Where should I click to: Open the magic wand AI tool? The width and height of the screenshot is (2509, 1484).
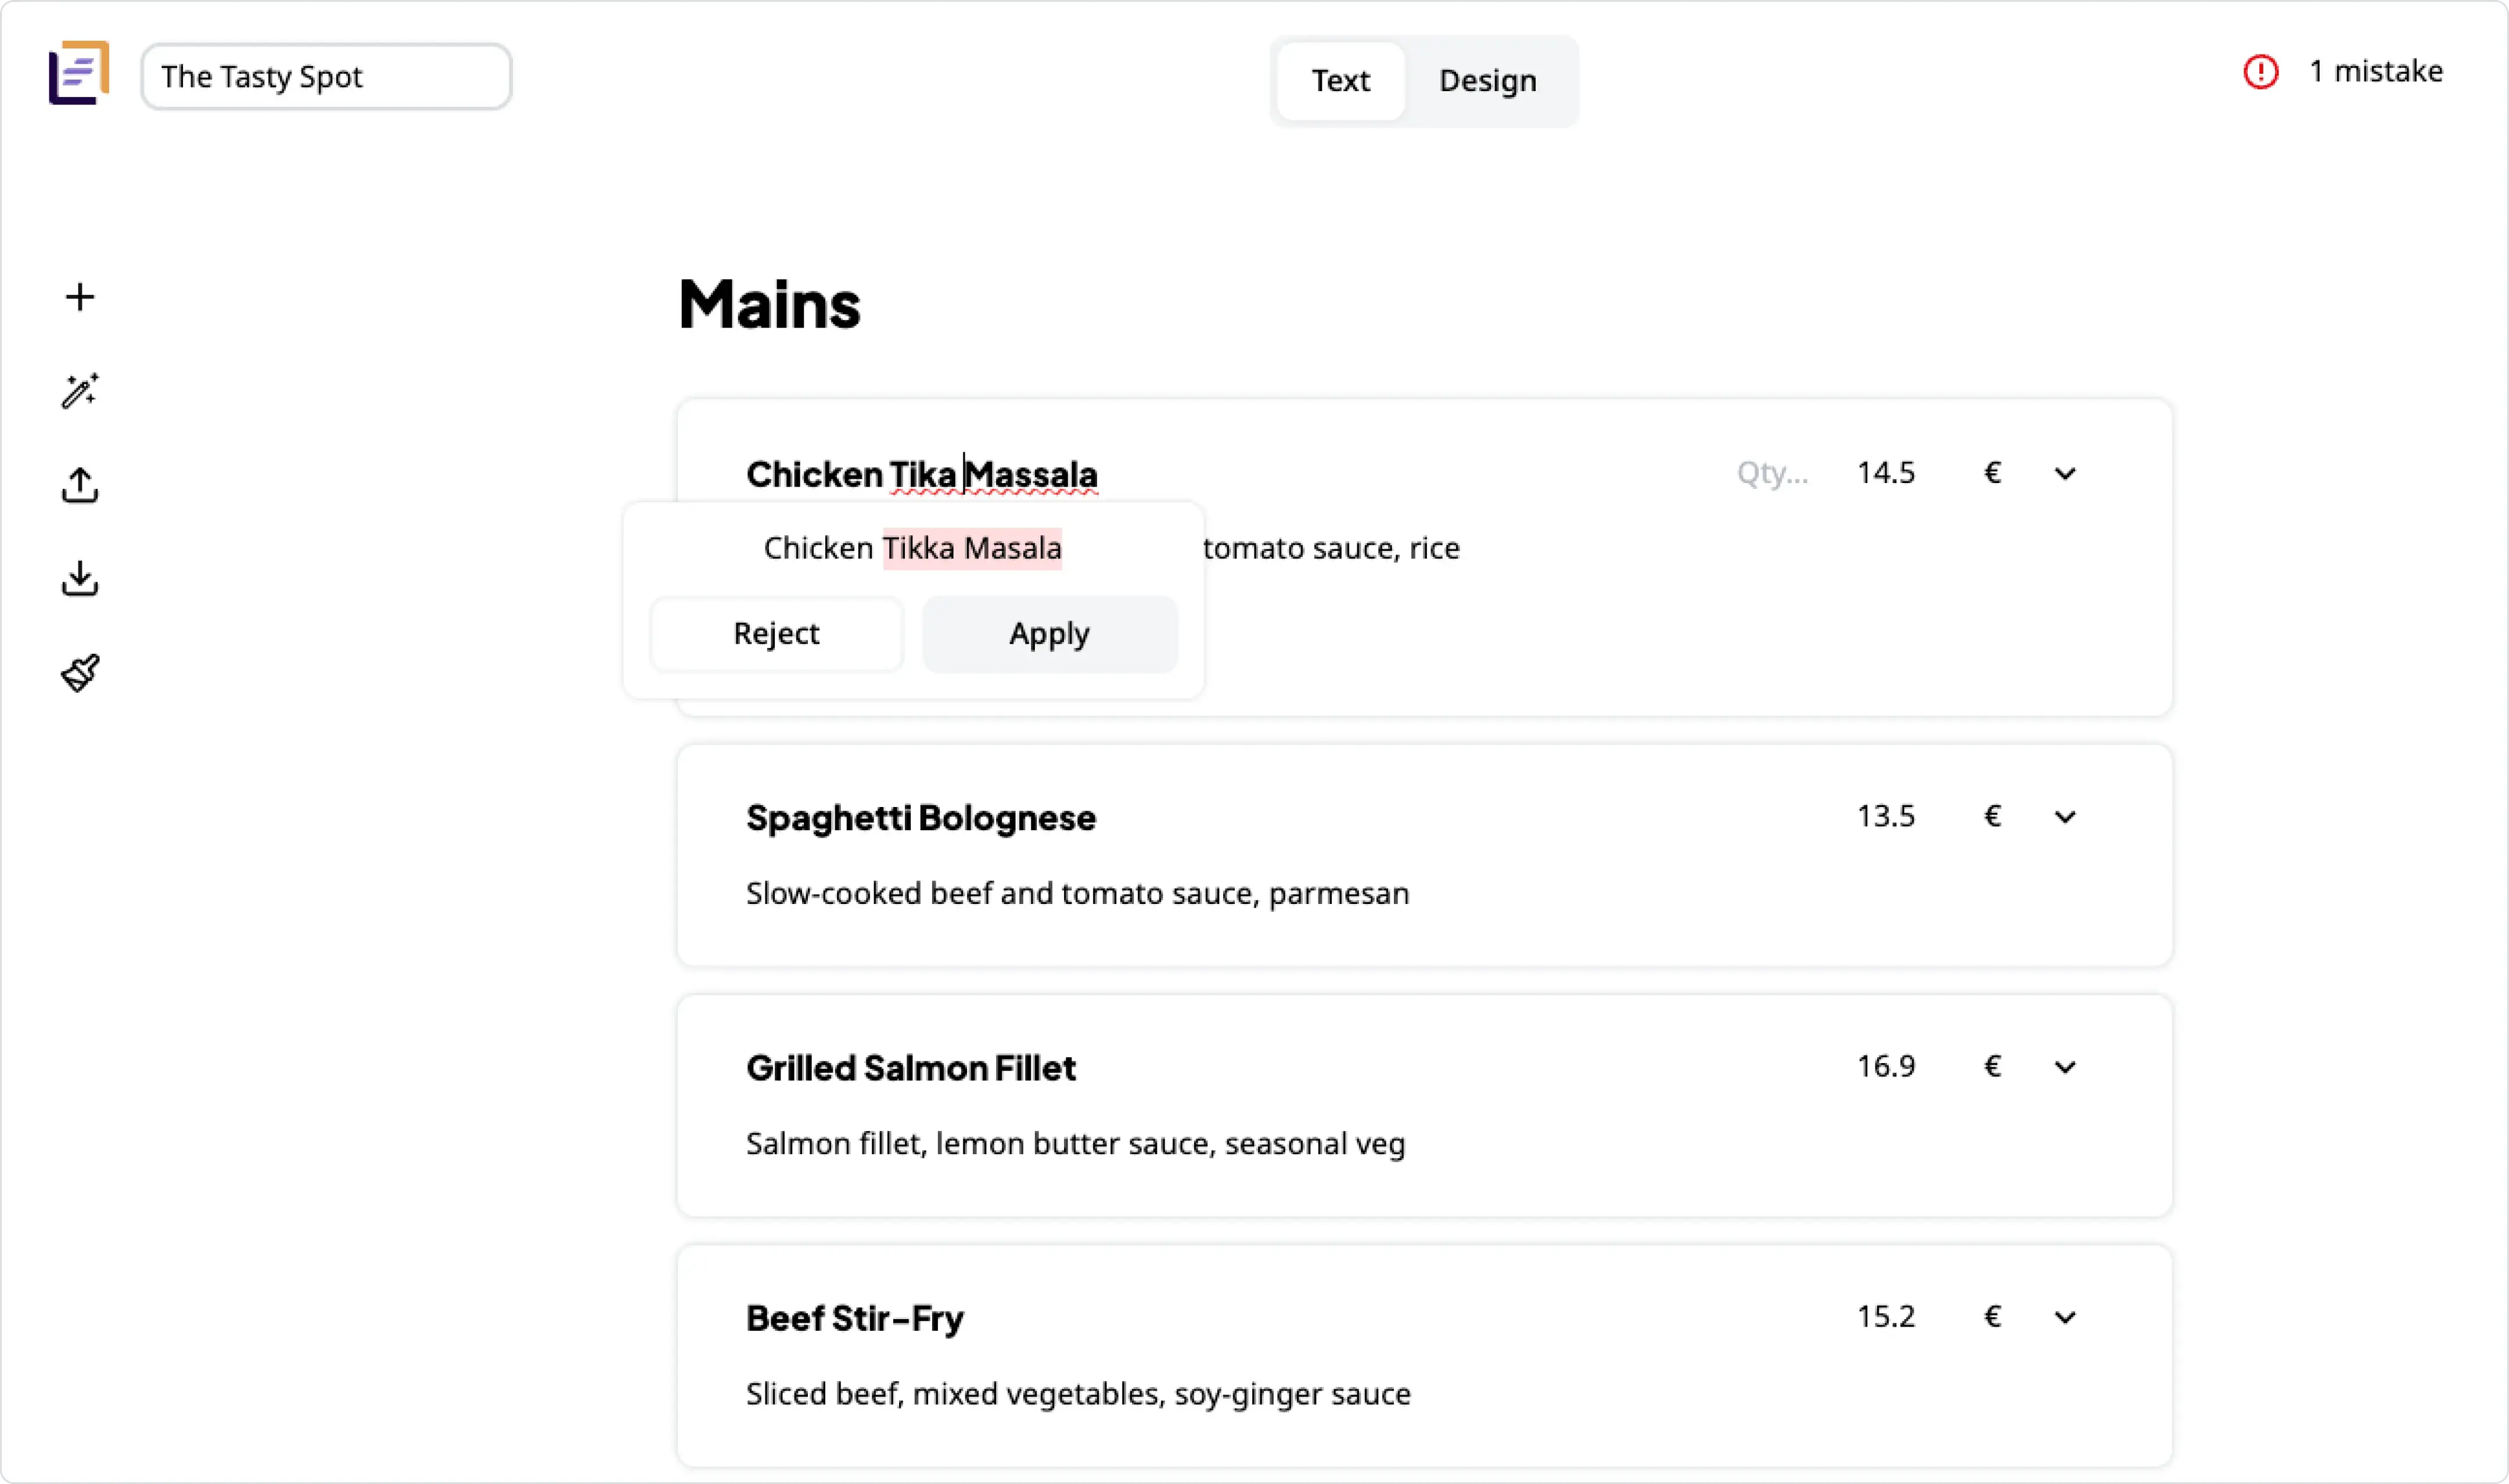(x=80, y=391)
